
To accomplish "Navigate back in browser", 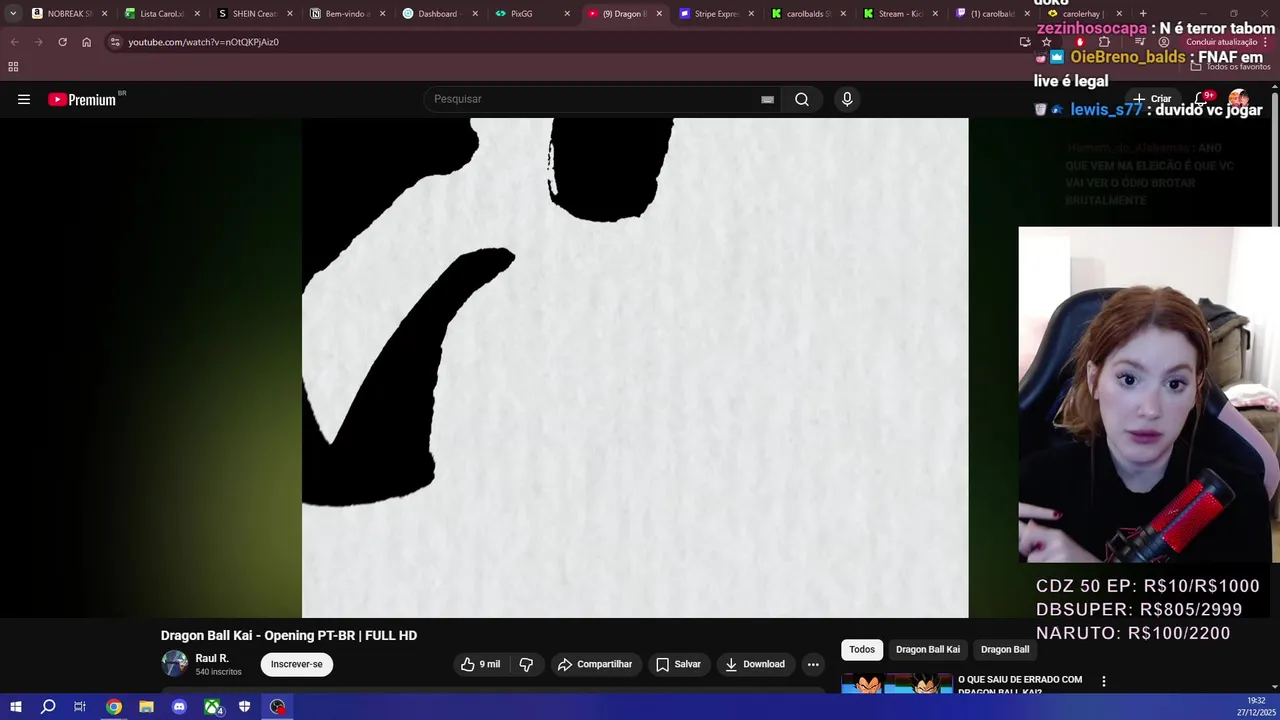I will tap(14, 42).
